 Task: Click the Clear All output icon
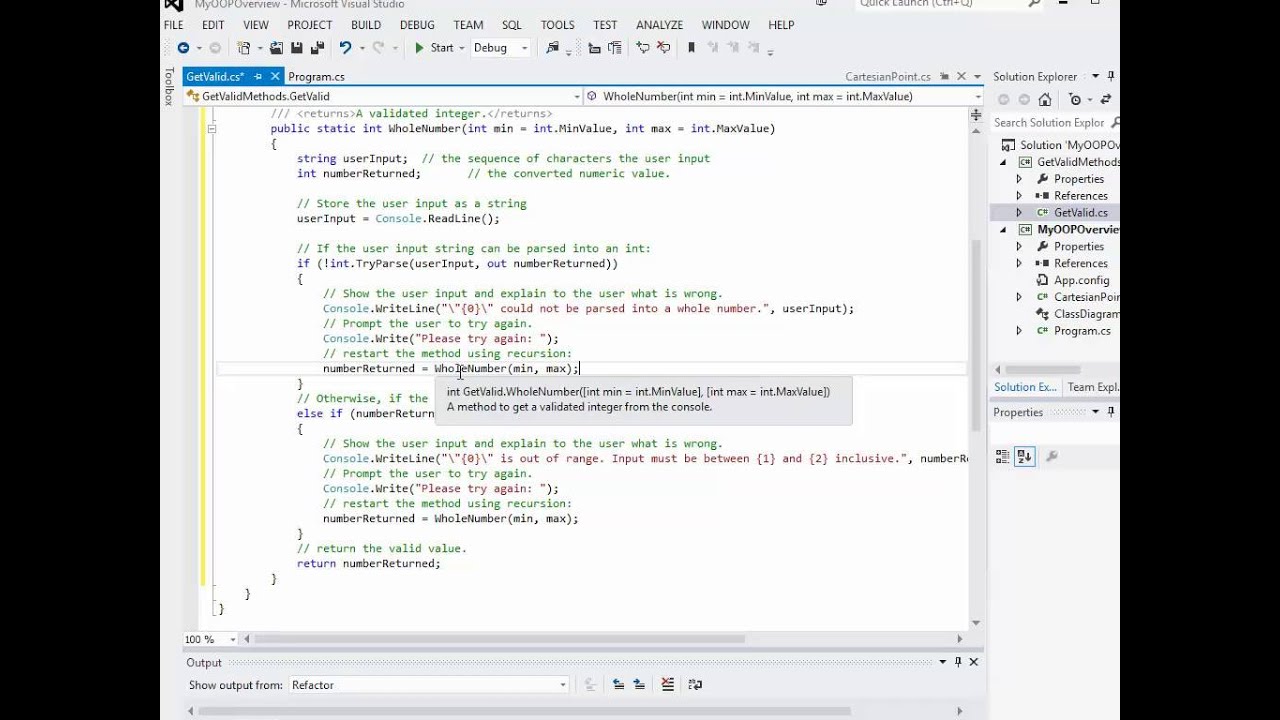click(667, 685)
